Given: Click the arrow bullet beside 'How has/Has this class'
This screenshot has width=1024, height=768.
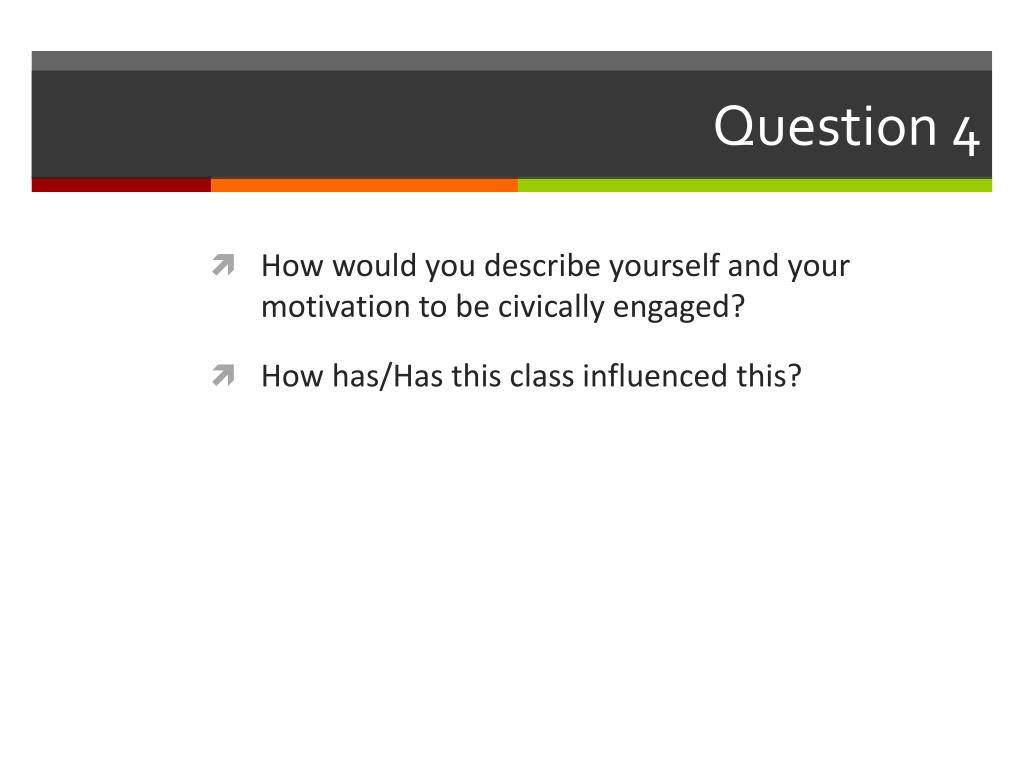Looking at the screenshot, I should [223, 376].
